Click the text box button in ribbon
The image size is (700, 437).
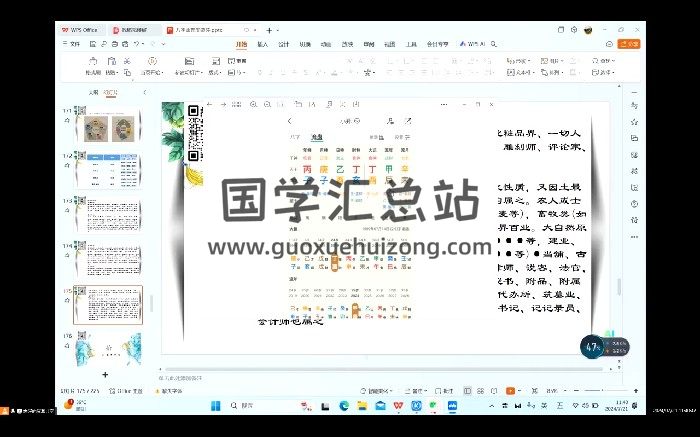521,72
